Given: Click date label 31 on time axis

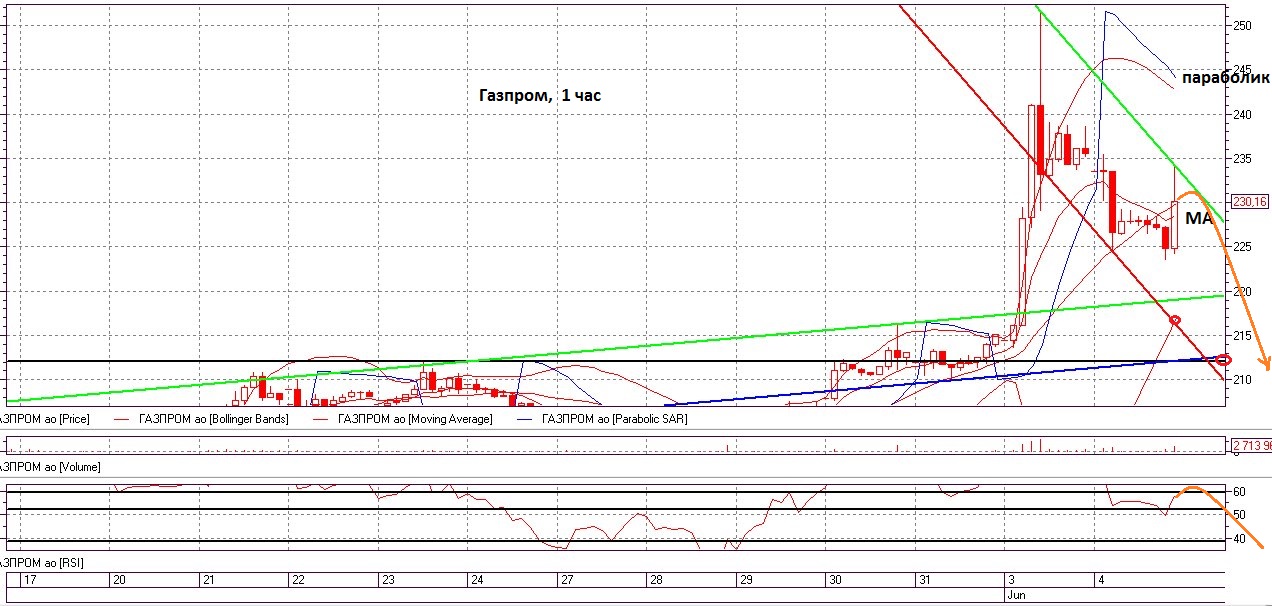Looking at the screenshot, I should click(x=924, y=580).
